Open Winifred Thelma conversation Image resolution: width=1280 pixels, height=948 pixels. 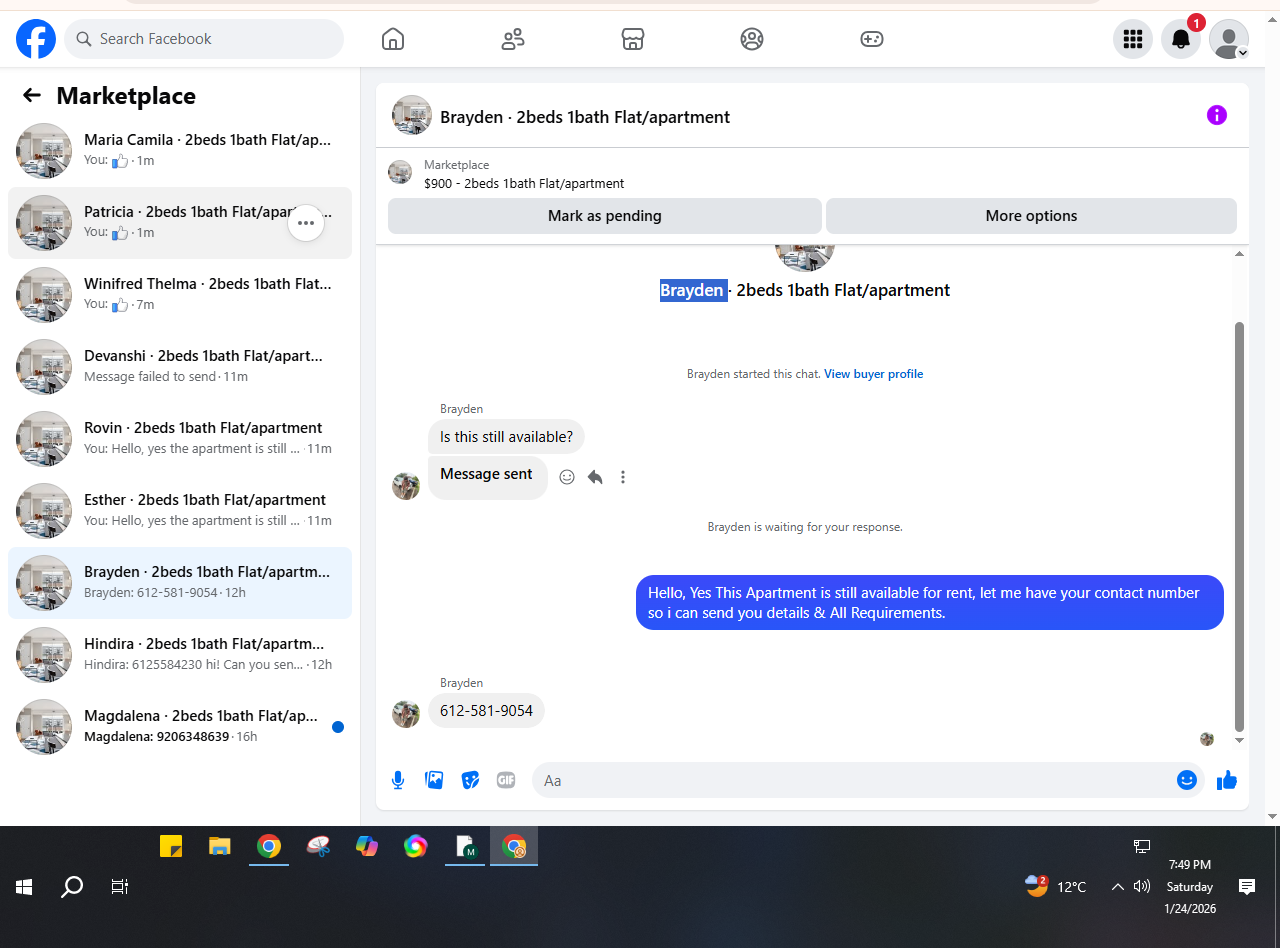[180, 295]
